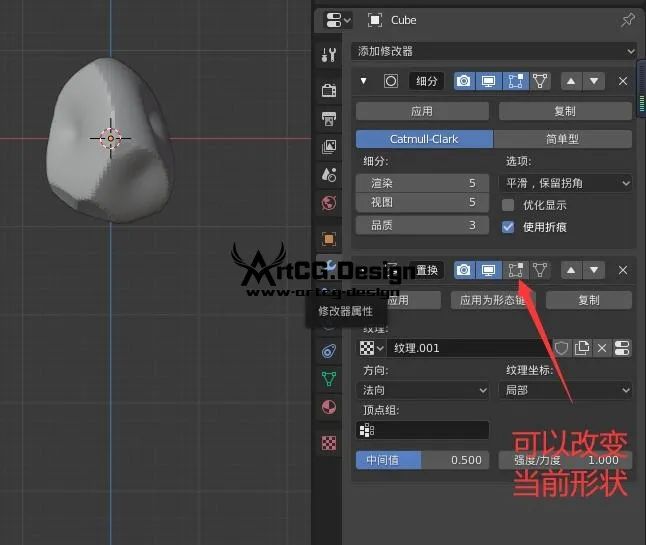Toggle edit mode display of 细分 modifier
The width and height of the screenshot is (646, 545).
515,81
